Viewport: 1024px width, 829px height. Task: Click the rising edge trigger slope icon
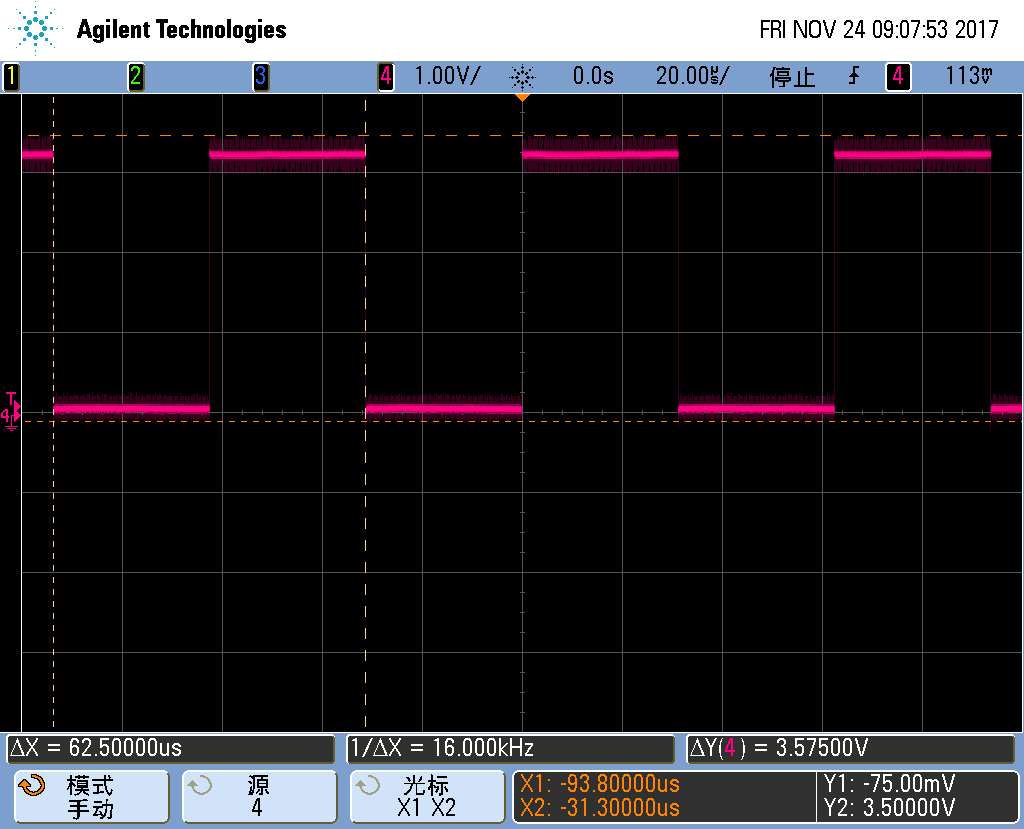pos(854,76)
